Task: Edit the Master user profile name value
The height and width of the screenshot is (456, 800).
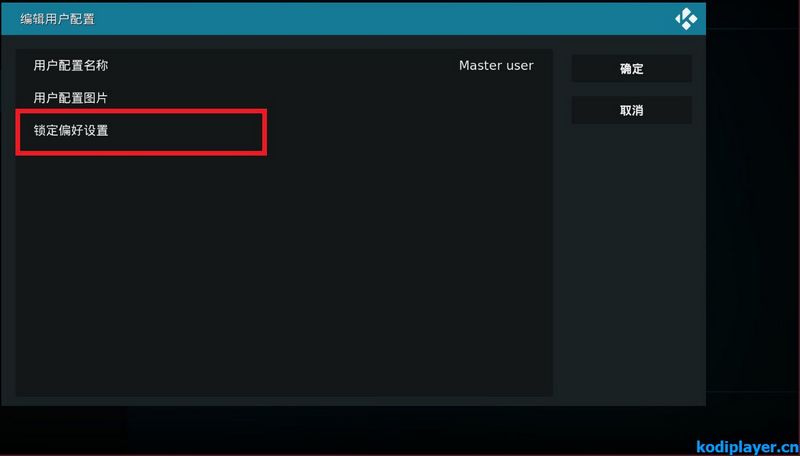Action: (496, 65)
